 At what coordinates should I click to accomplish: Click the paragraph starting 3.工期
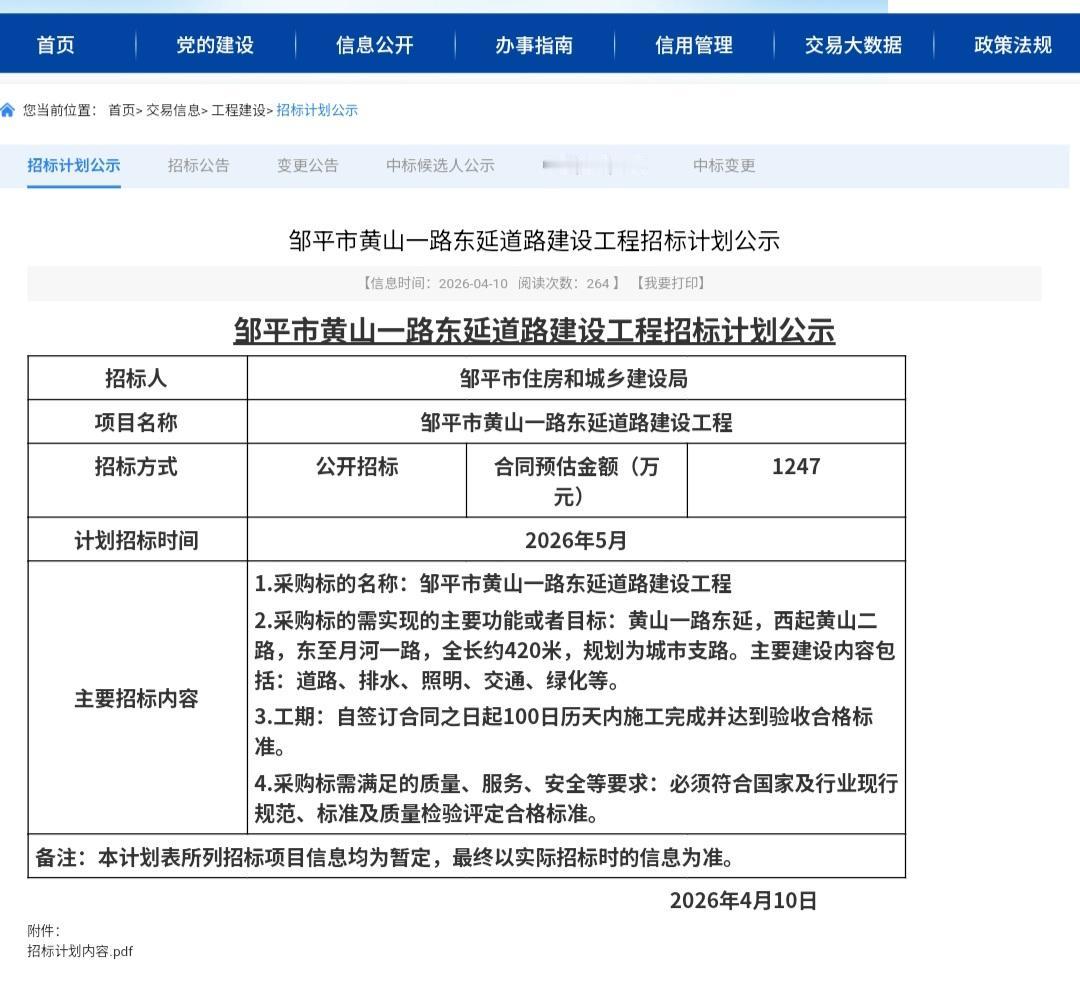564,731
